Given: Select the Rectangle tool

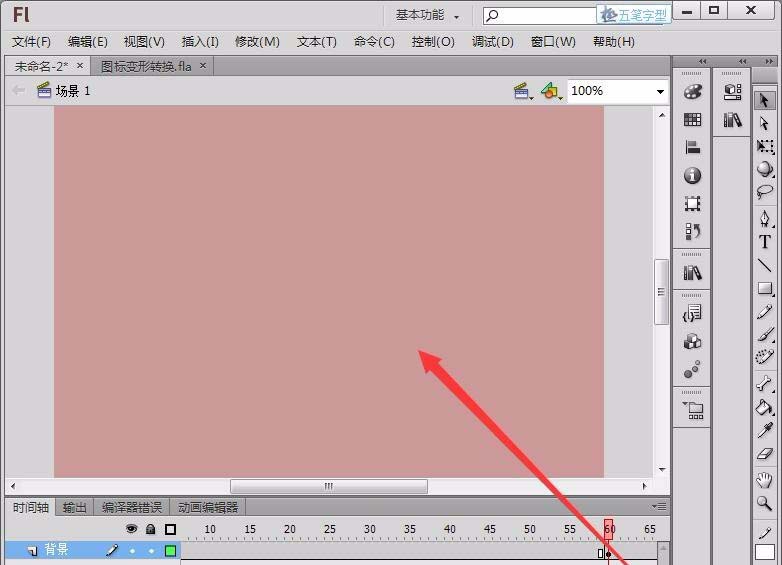Looking at the screenshot, I should point(765,288).
